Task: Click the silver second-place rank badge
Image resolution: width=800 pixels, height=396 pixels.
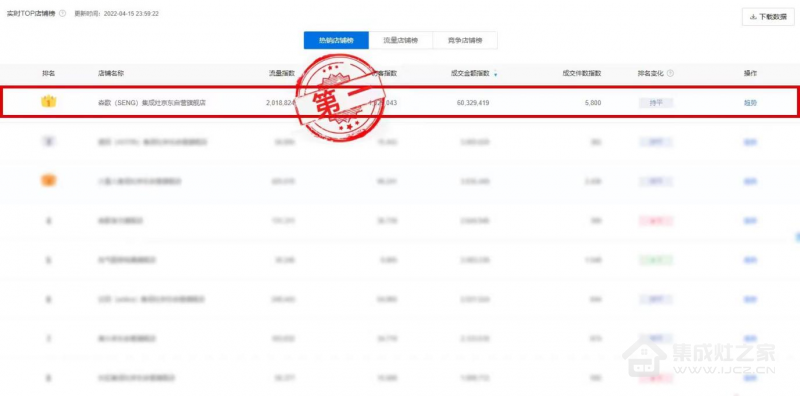Action: tap(48, 141)
